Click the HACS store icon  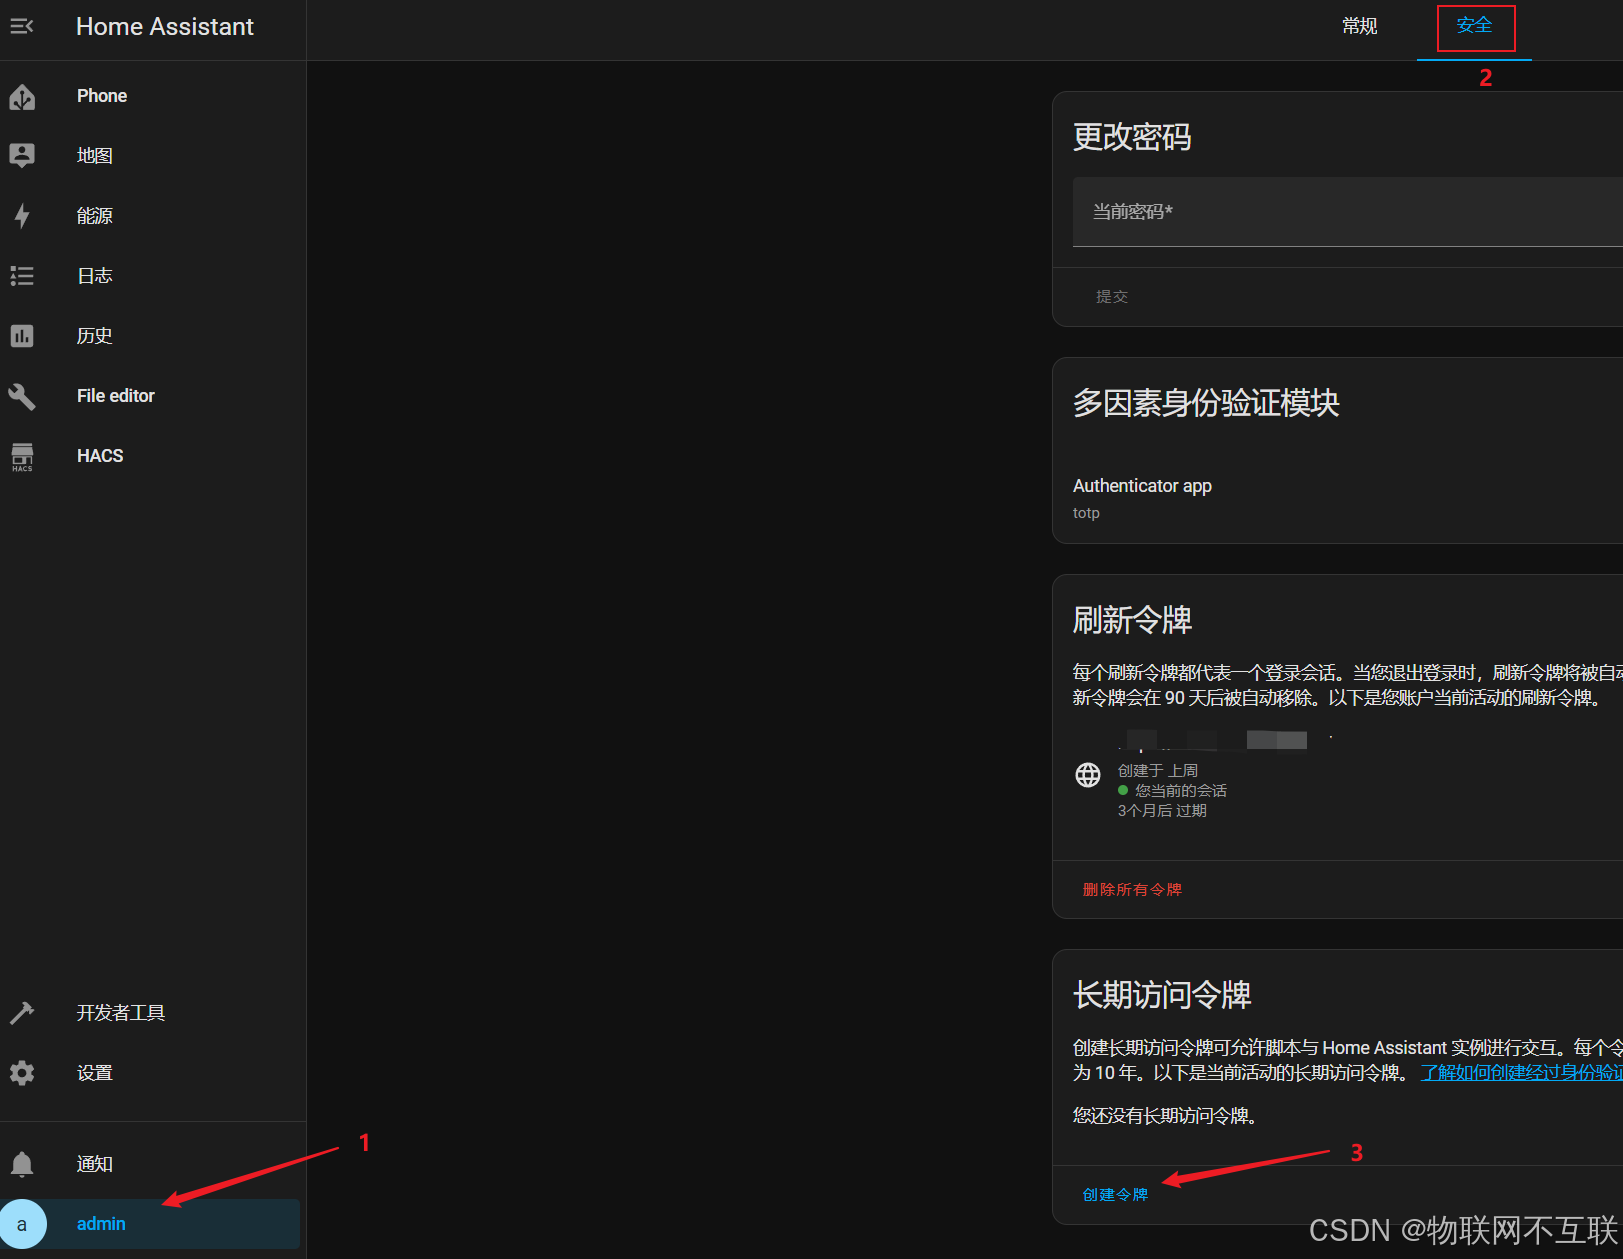(x=22, y=456)
